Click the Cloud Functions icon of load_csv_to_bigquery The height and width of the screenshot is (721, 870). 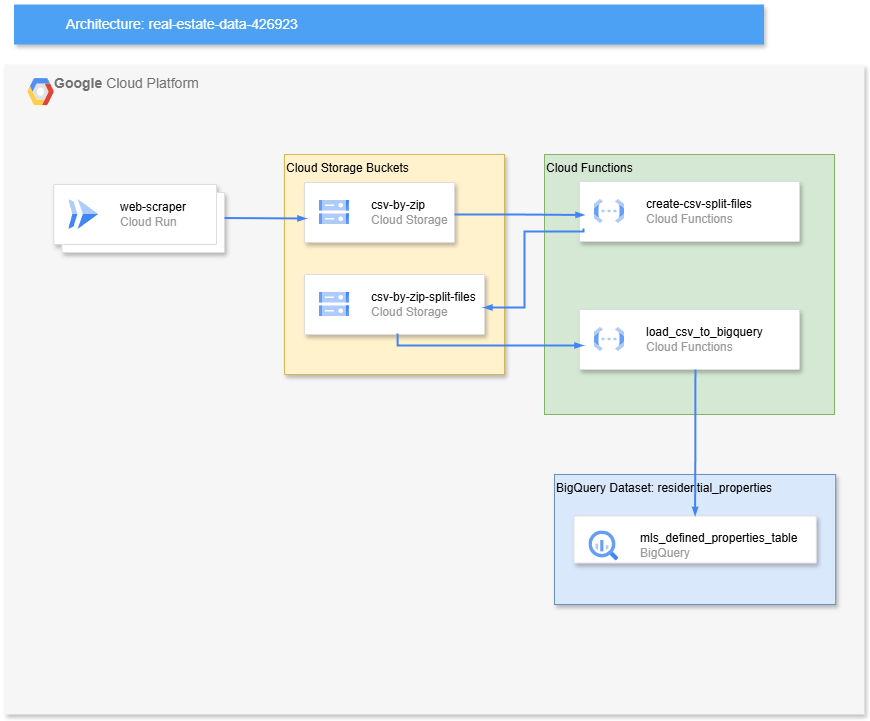point(609,339)
